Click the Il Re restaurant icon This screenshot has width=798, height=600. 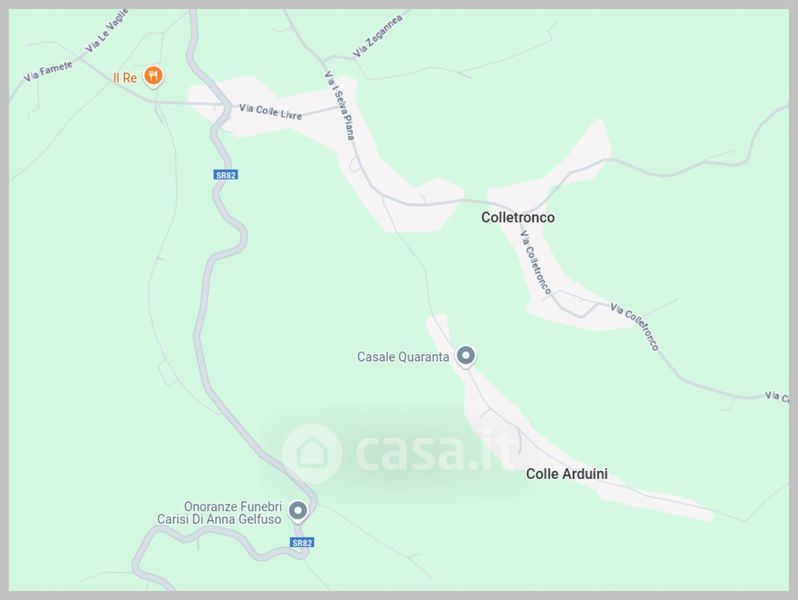[153, 76]
